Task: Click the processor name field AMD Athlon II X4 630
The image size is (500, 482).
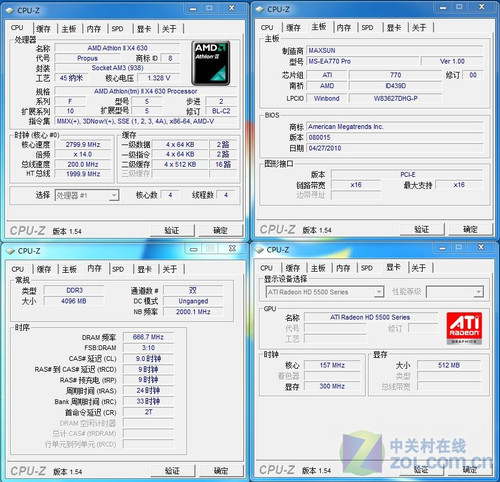Action: tap(117, 48)
